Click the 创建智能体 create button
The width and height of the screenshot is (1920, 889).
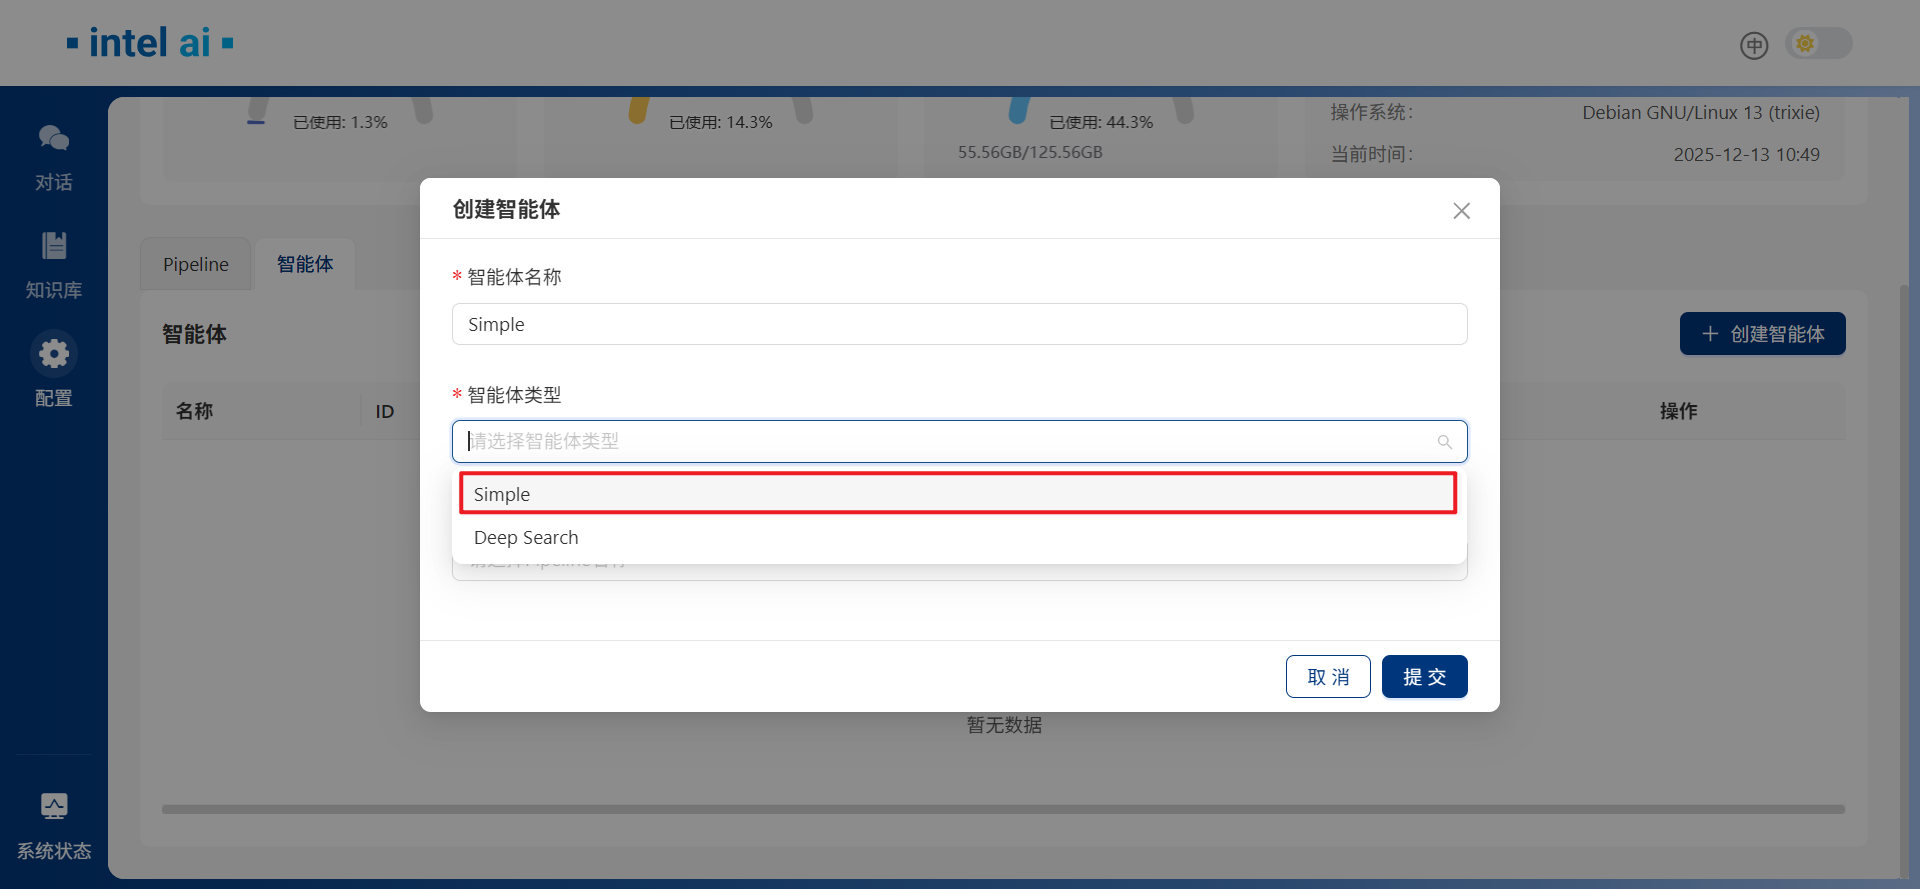1762,334
